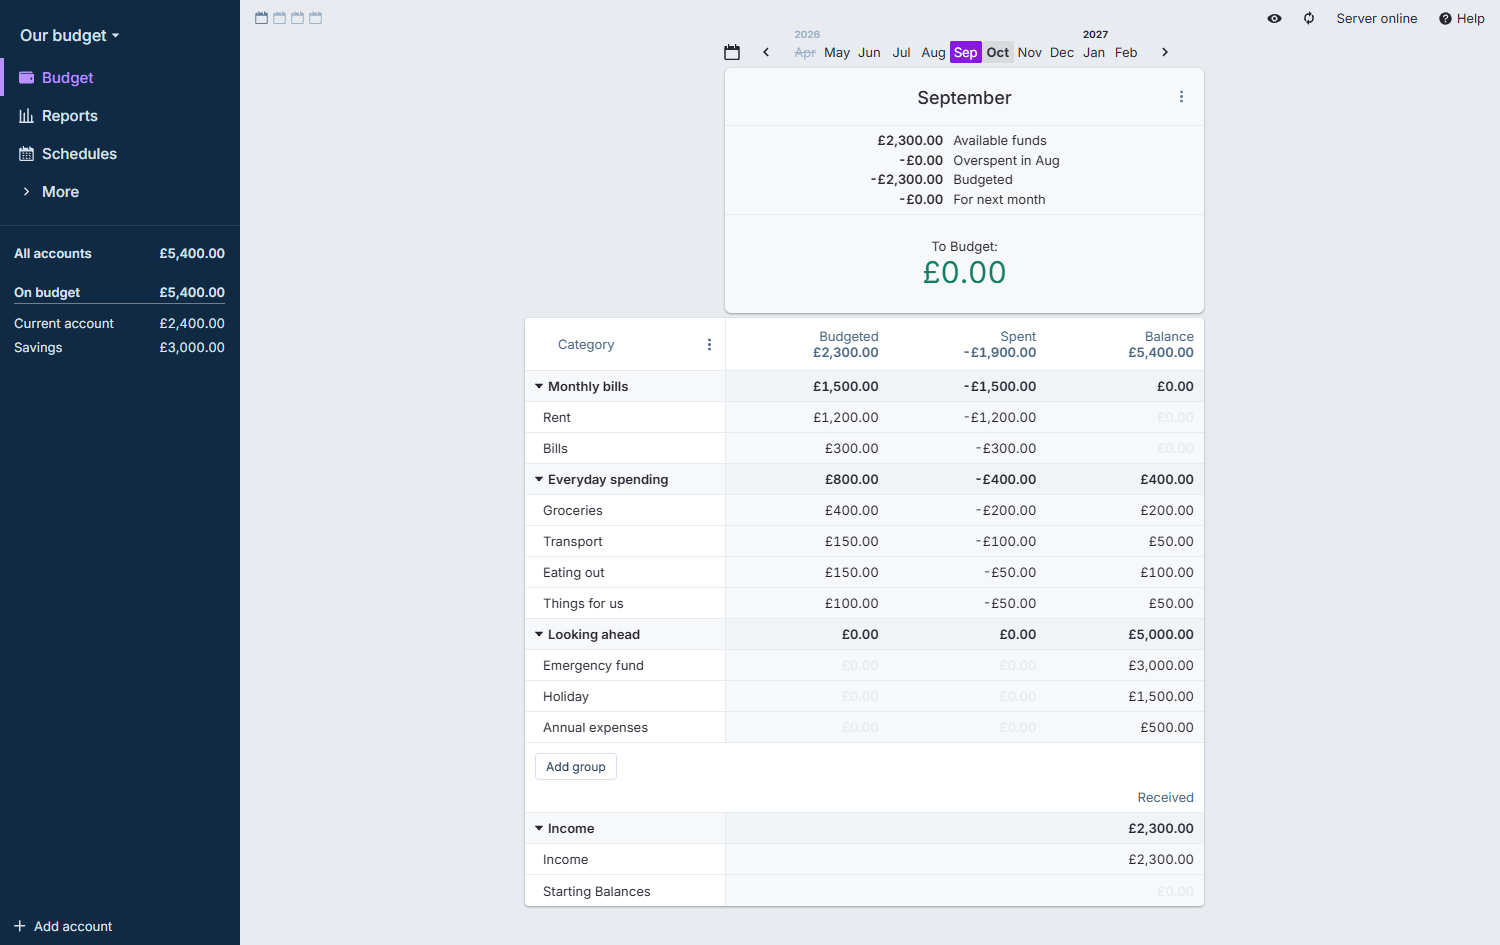
Task: Collapse the Income group arrow
Action: click(539, 828)
